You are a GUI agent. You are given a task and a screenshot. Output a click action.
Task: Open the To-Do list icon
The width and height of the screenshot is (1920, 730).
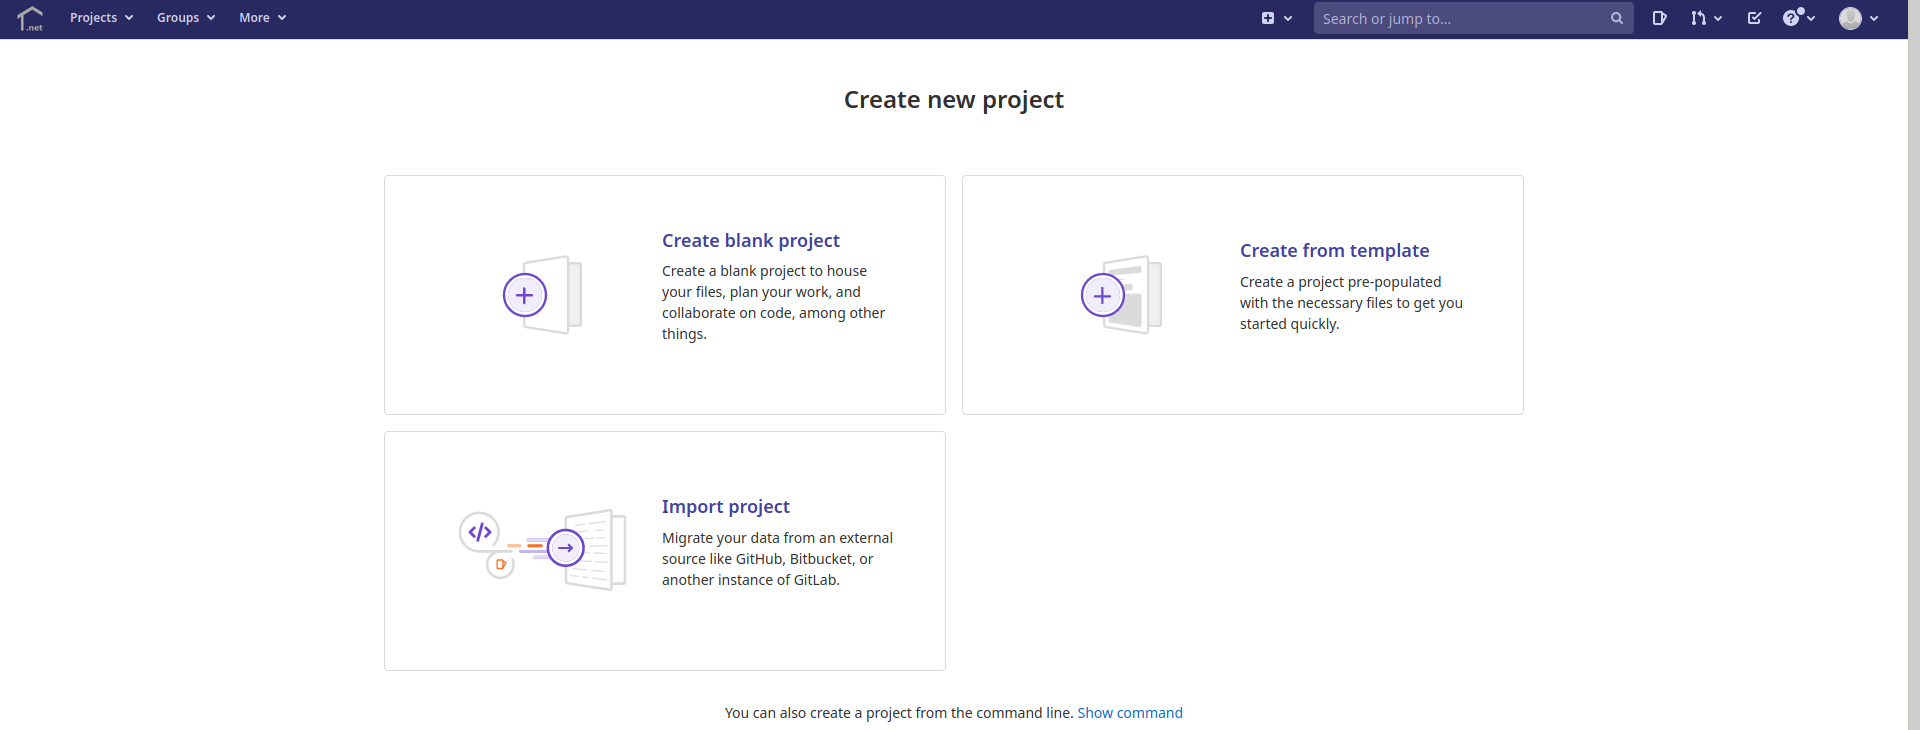[1754, 18]
